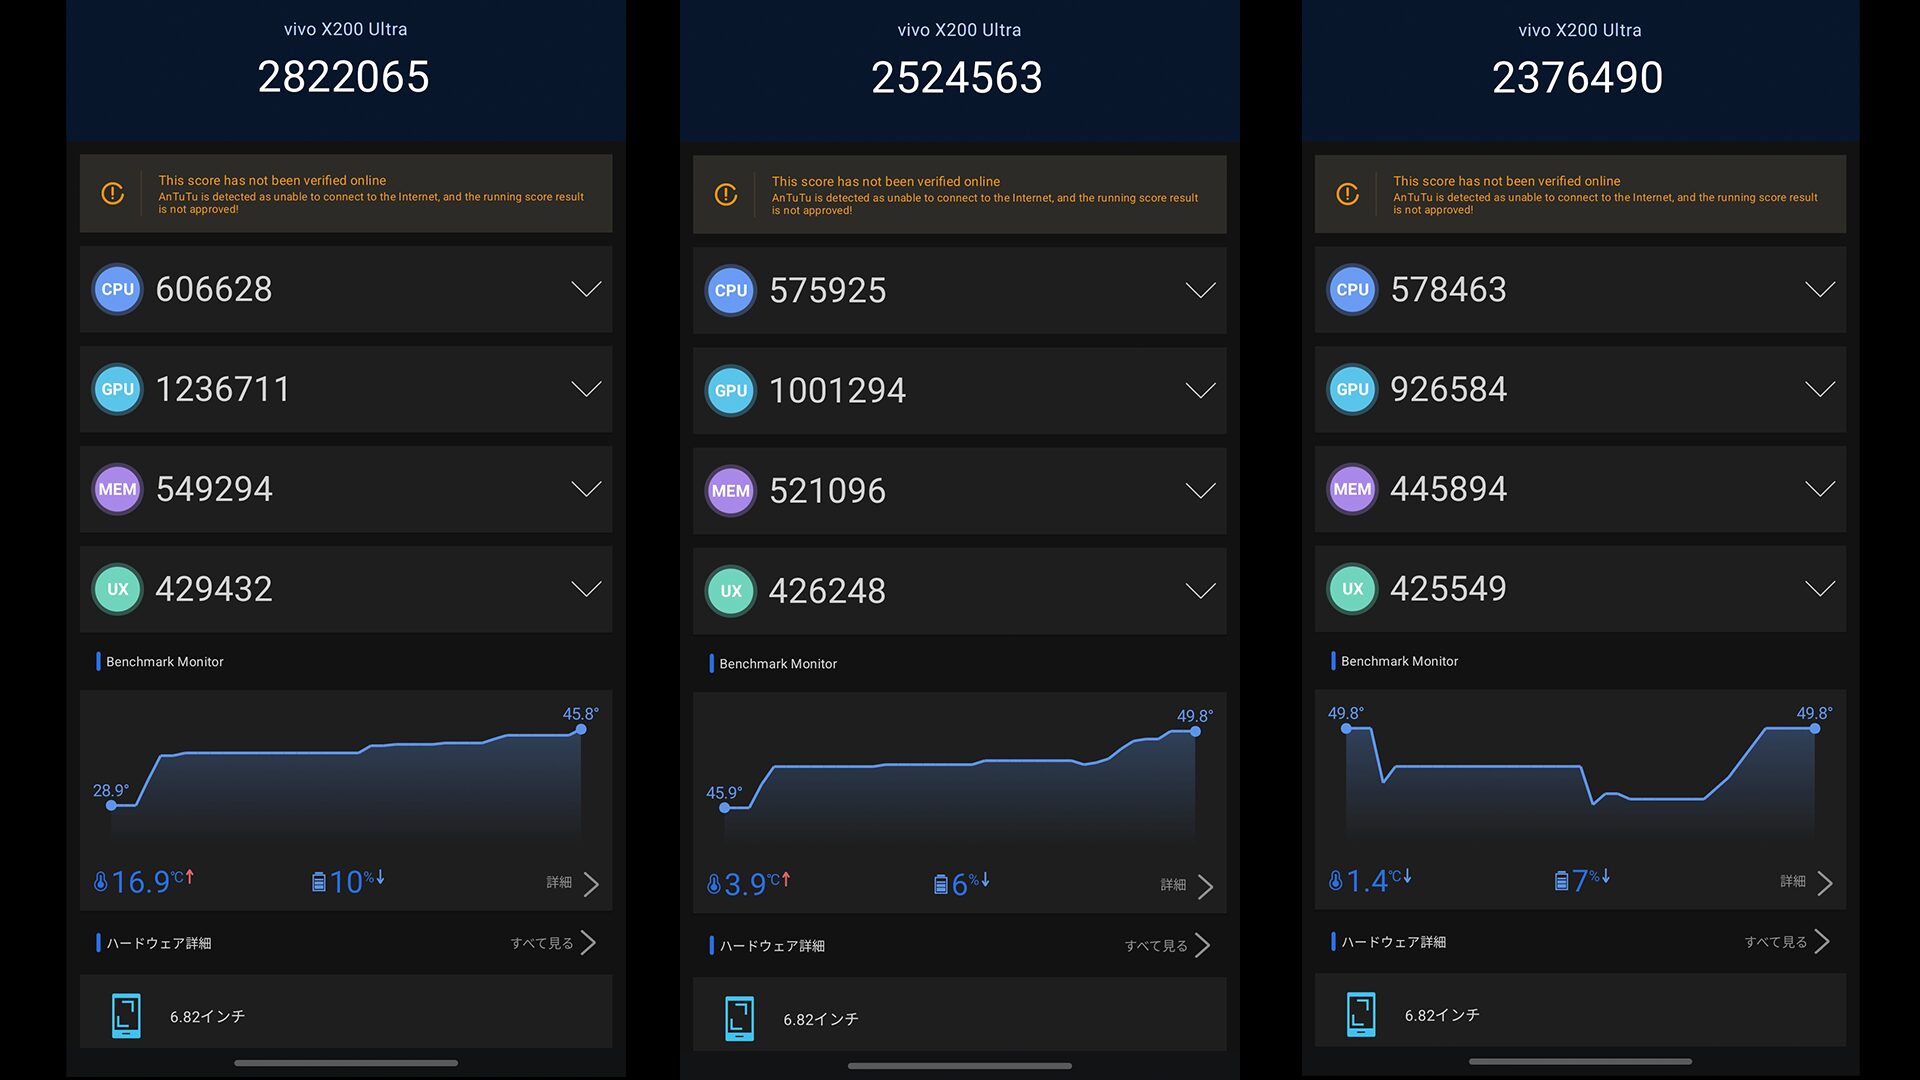Screen dimensions: 1920x1080
Task: Click the phone screen icon in the 2376490 panel
Action: coord(1361,1015)
